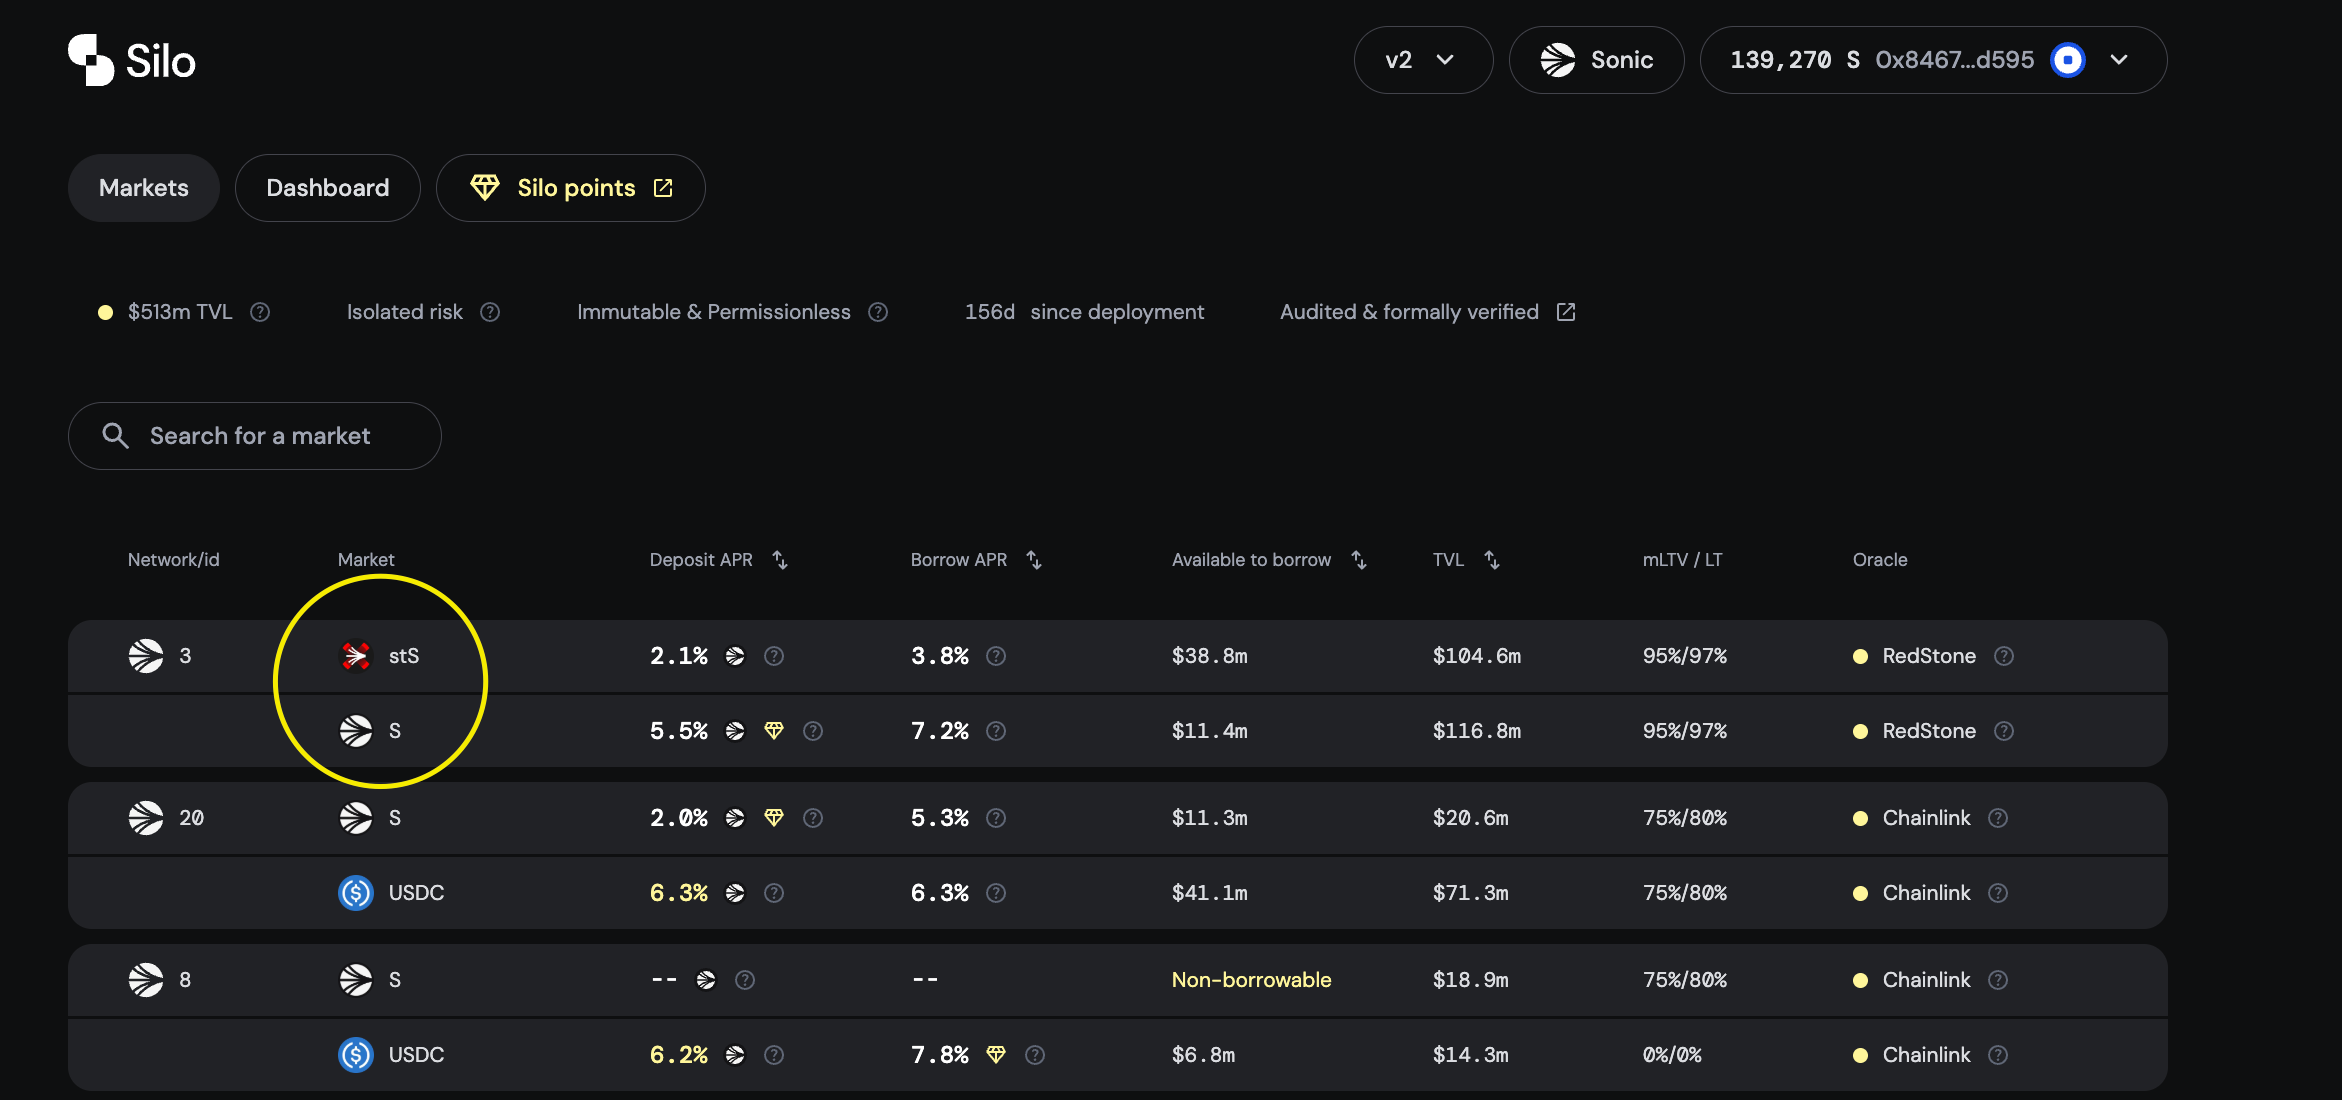Click help icon next to 3.8% borrow APR
2342x1100 pixels.
coord(996,656)
